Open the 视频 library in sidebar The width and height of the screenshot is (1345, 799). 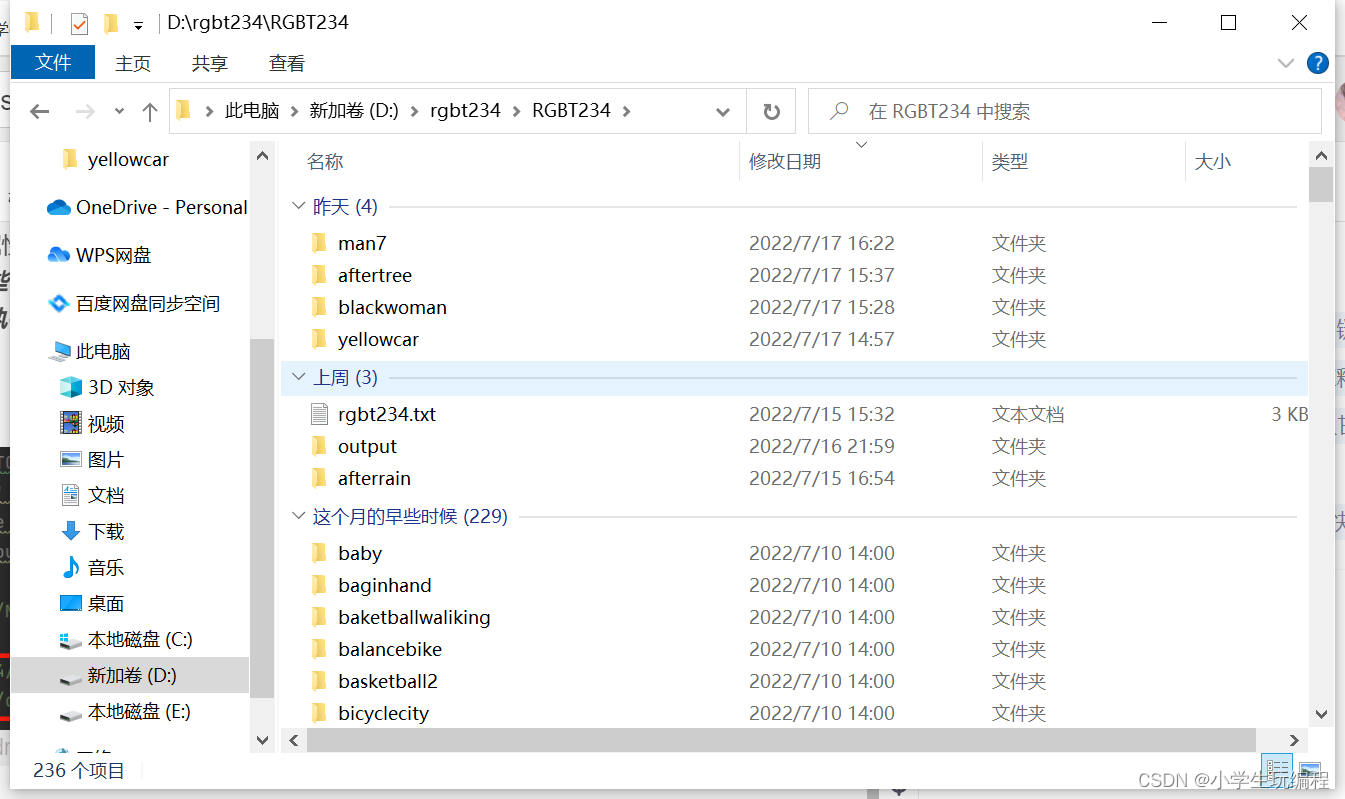click(92, 423)
